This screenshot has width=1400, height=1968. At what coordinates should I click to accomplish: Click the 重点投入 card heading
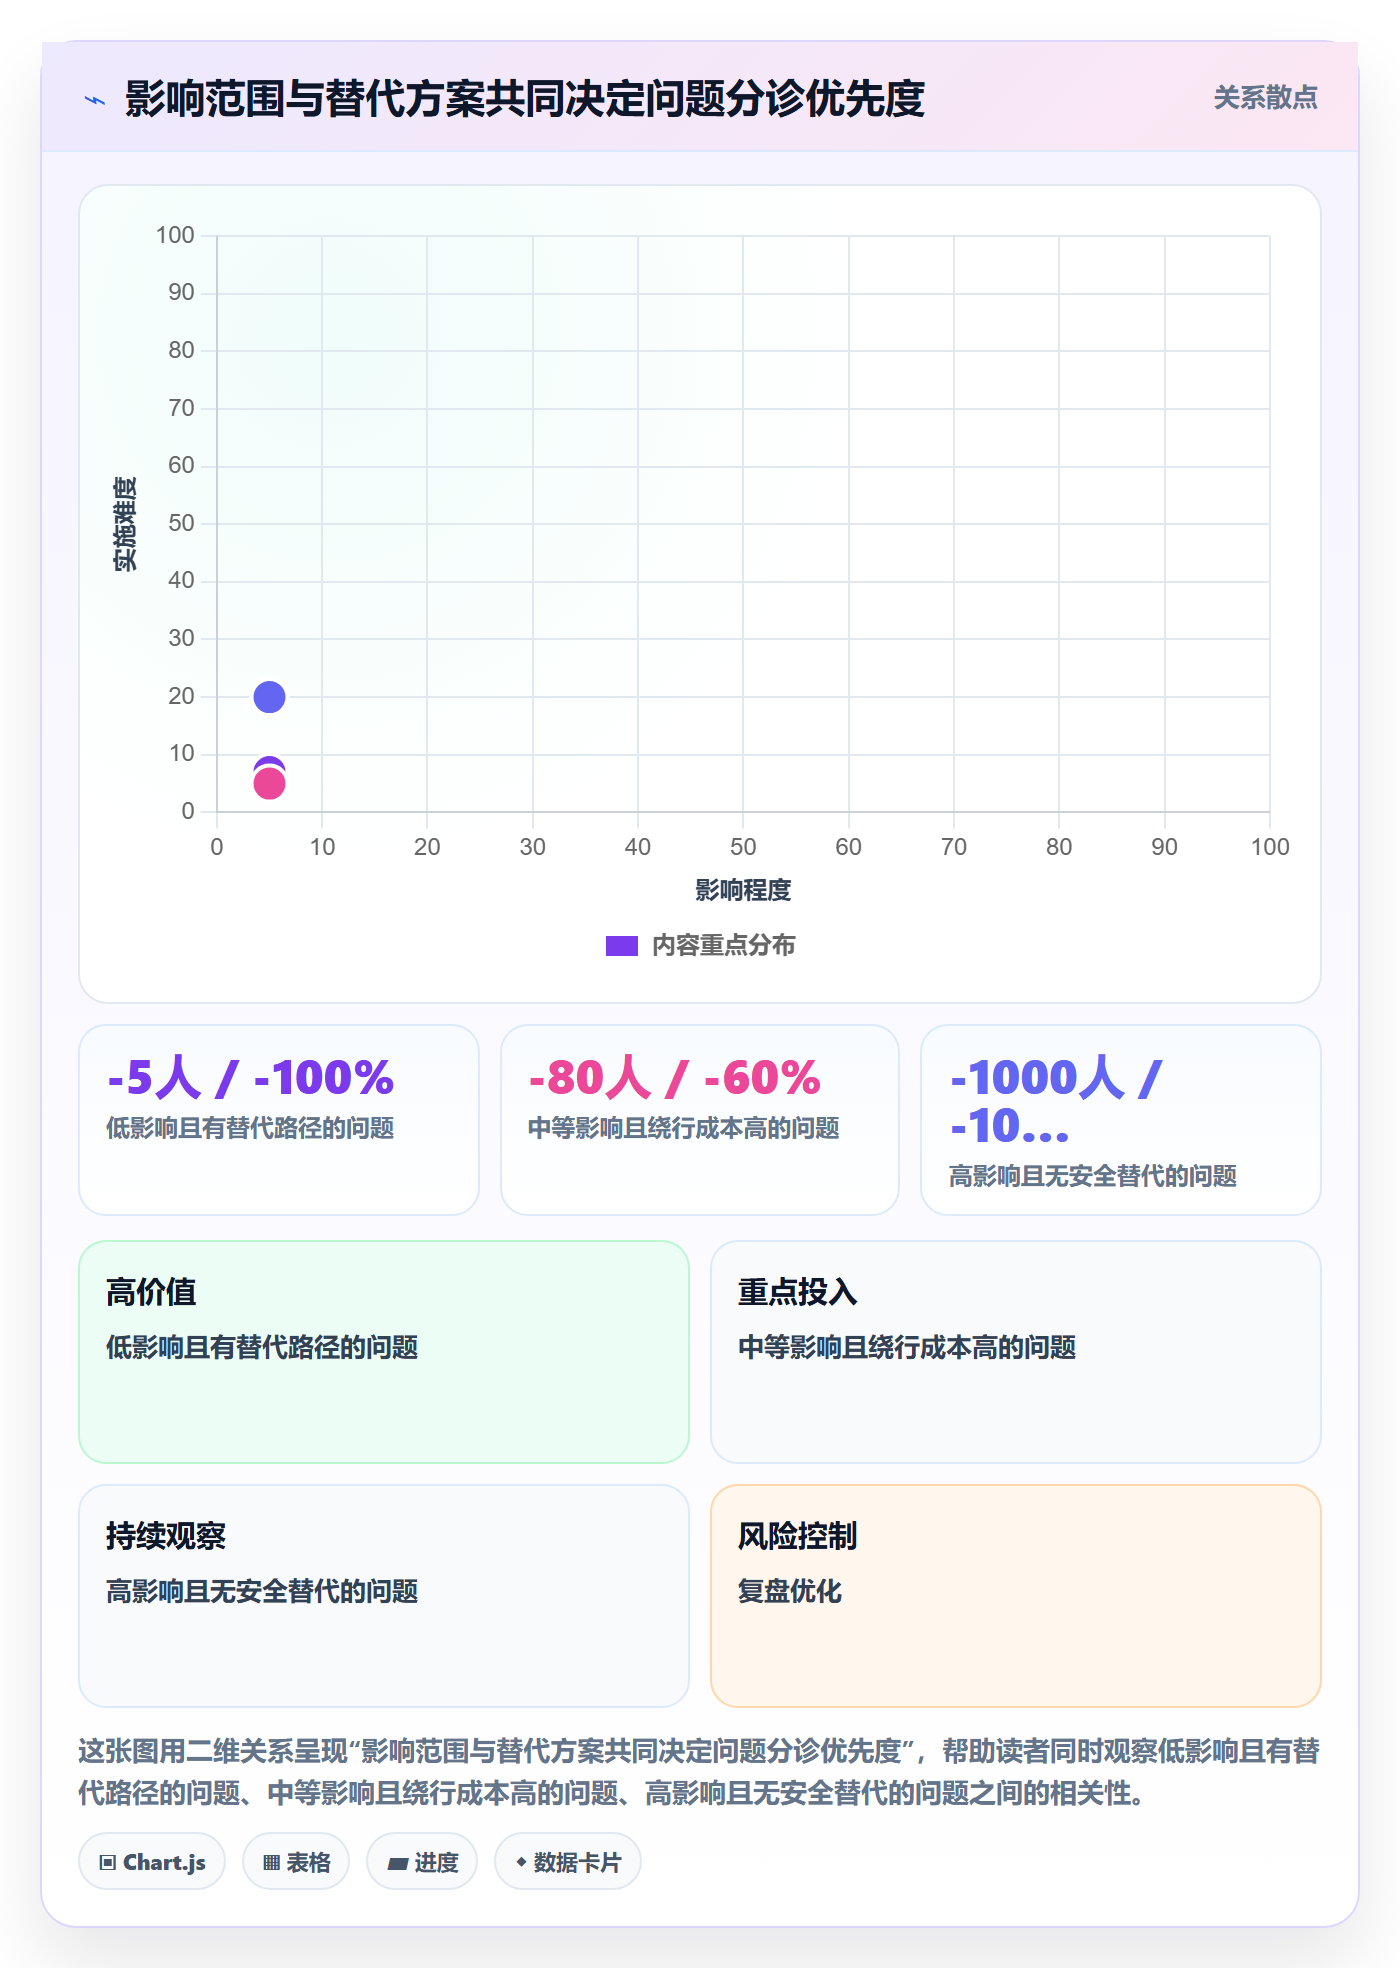[x=798, y=1292]
